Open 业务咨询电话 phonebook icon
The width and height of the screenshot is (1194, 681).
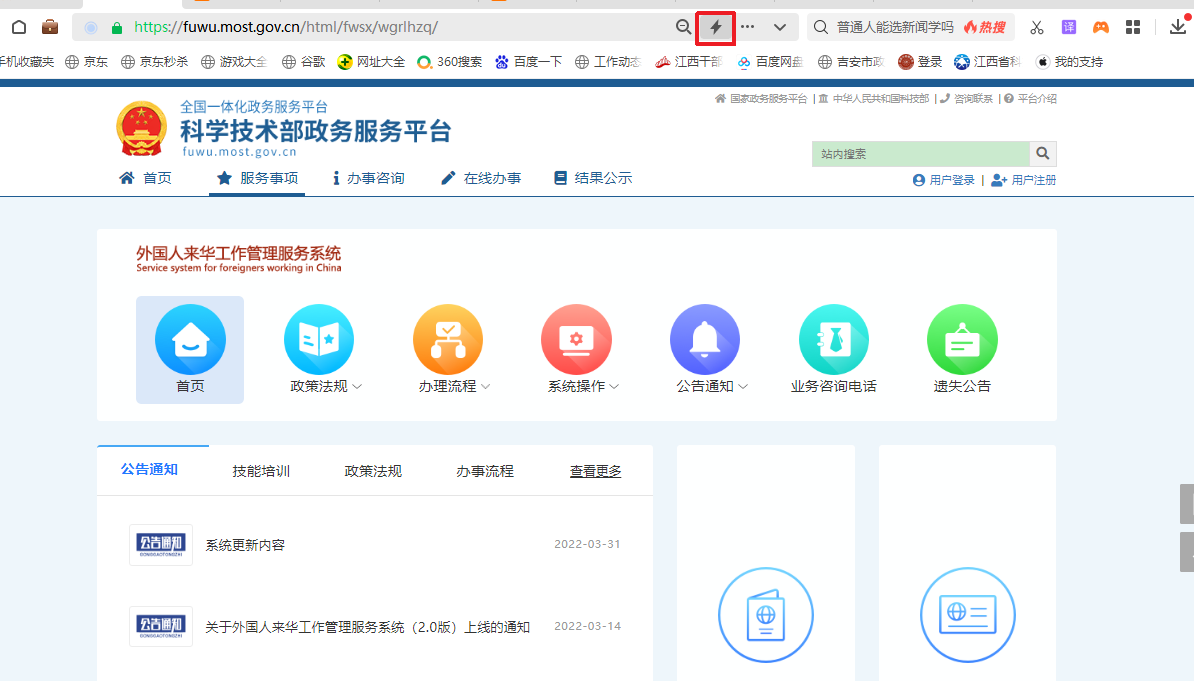click(x=833, y=340)
